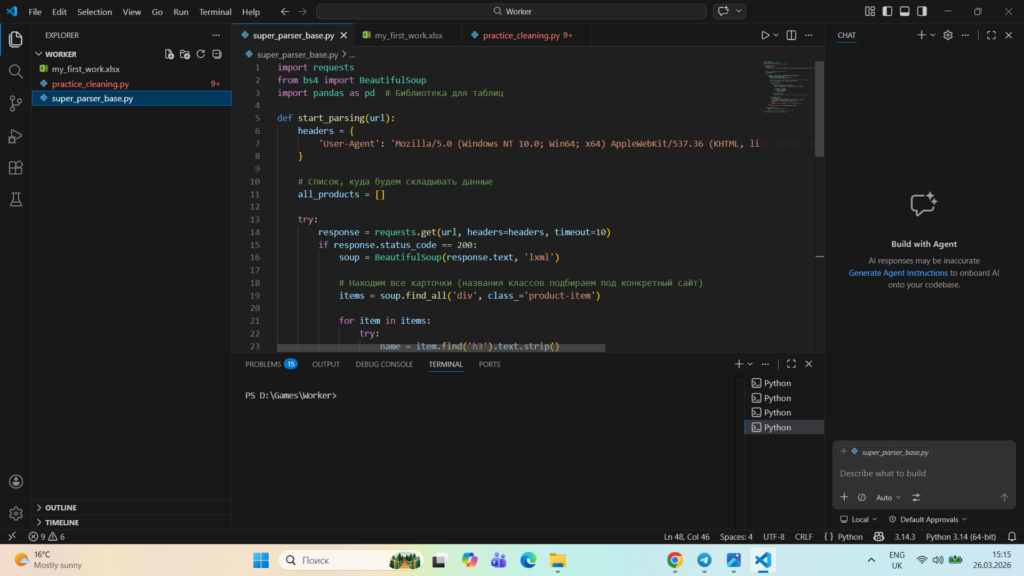Image resolution: width=1024 pixels, height=576 pixels.
Task: Create a new folder in WORKER
Action: click(x=185, y=54)
